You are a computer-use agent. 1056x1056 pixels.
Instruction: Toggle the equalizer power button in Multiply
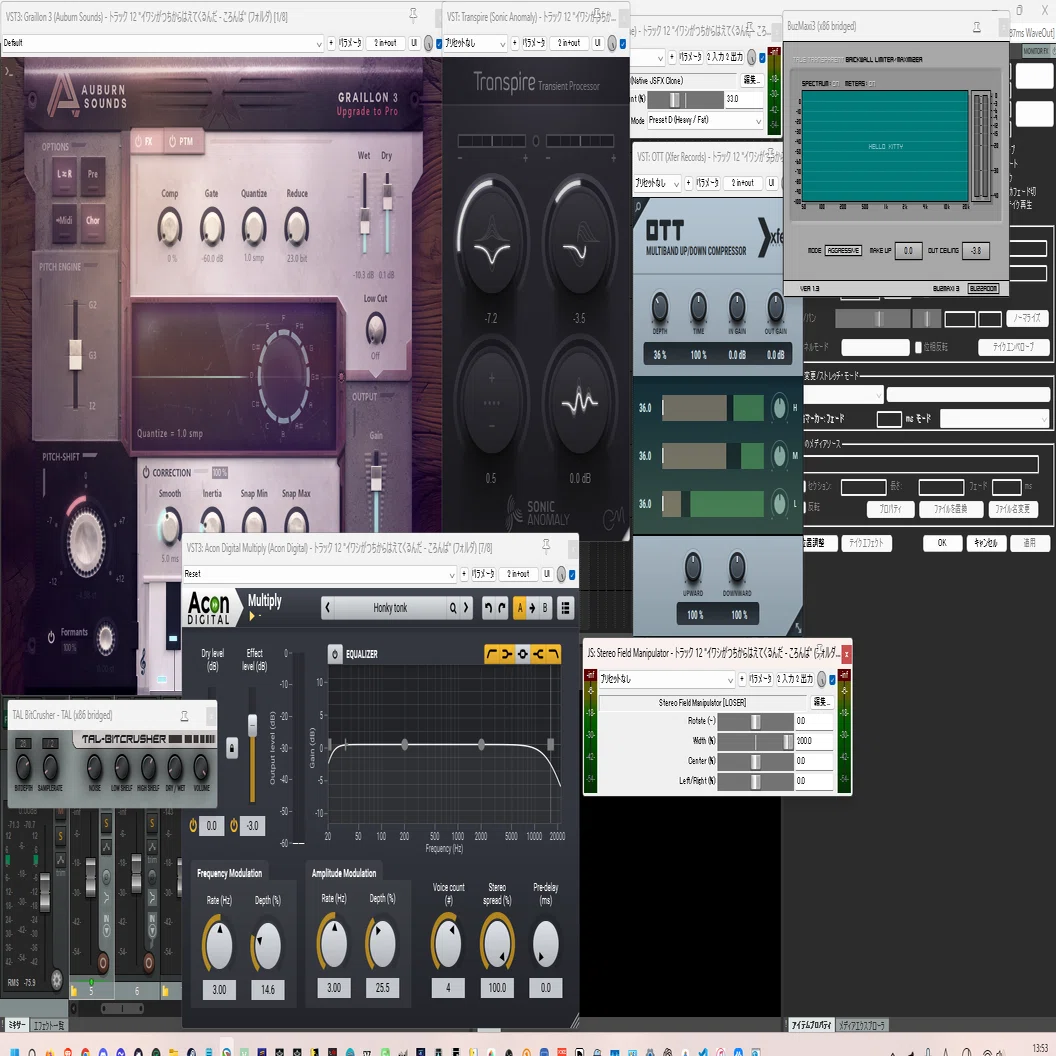coord(335,654)
